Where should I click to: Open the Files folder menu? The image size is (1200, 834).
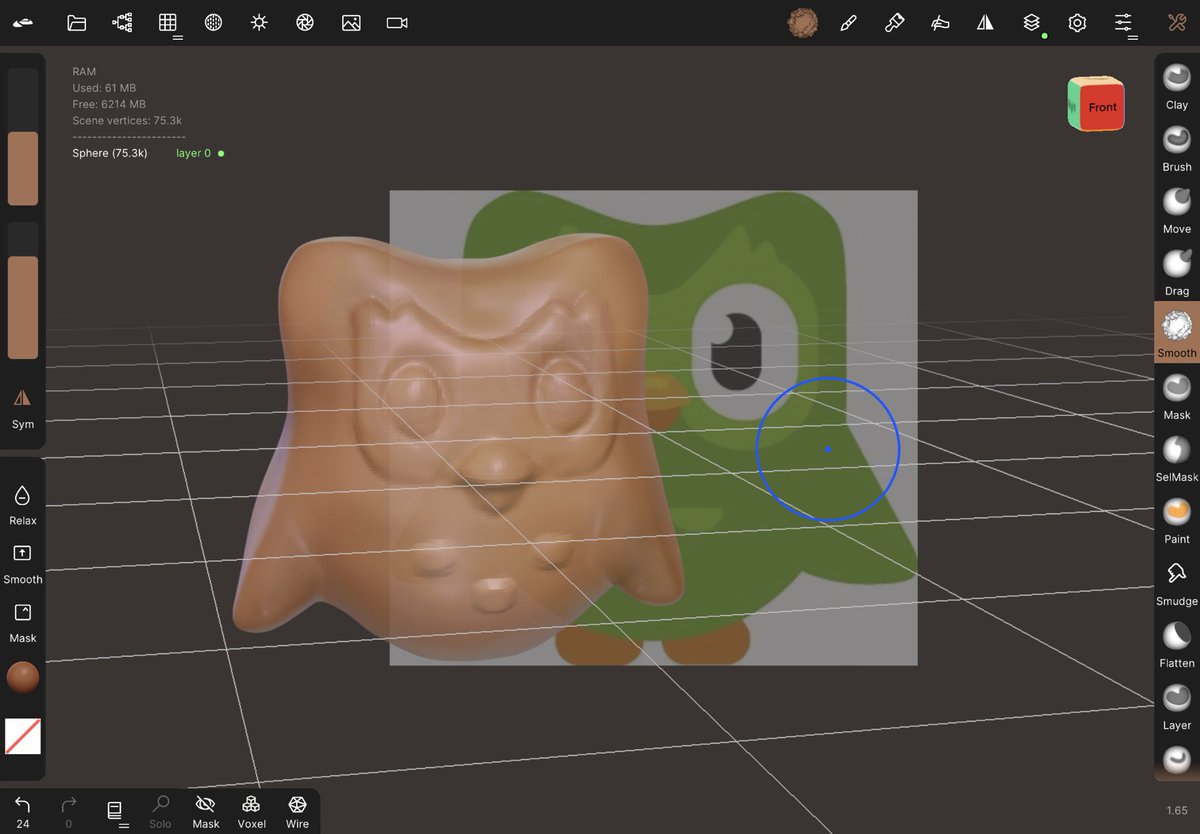point(76,22)
